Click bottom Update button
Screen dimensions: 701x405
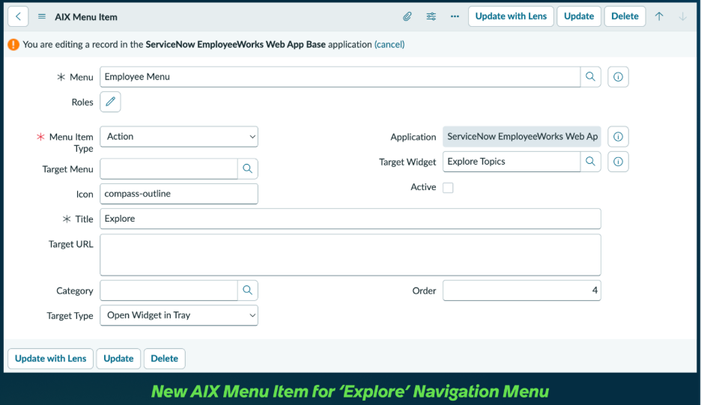tap(118, 359)
